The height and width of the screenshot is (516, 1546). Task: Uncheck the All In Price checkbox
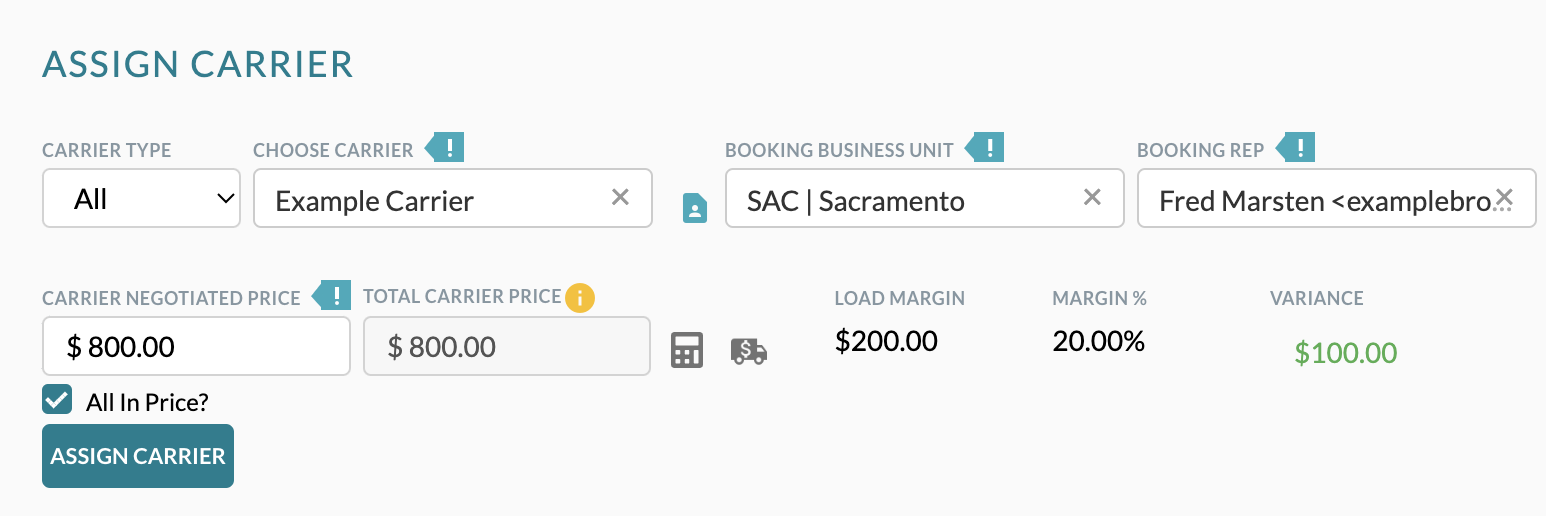point(57,399)
